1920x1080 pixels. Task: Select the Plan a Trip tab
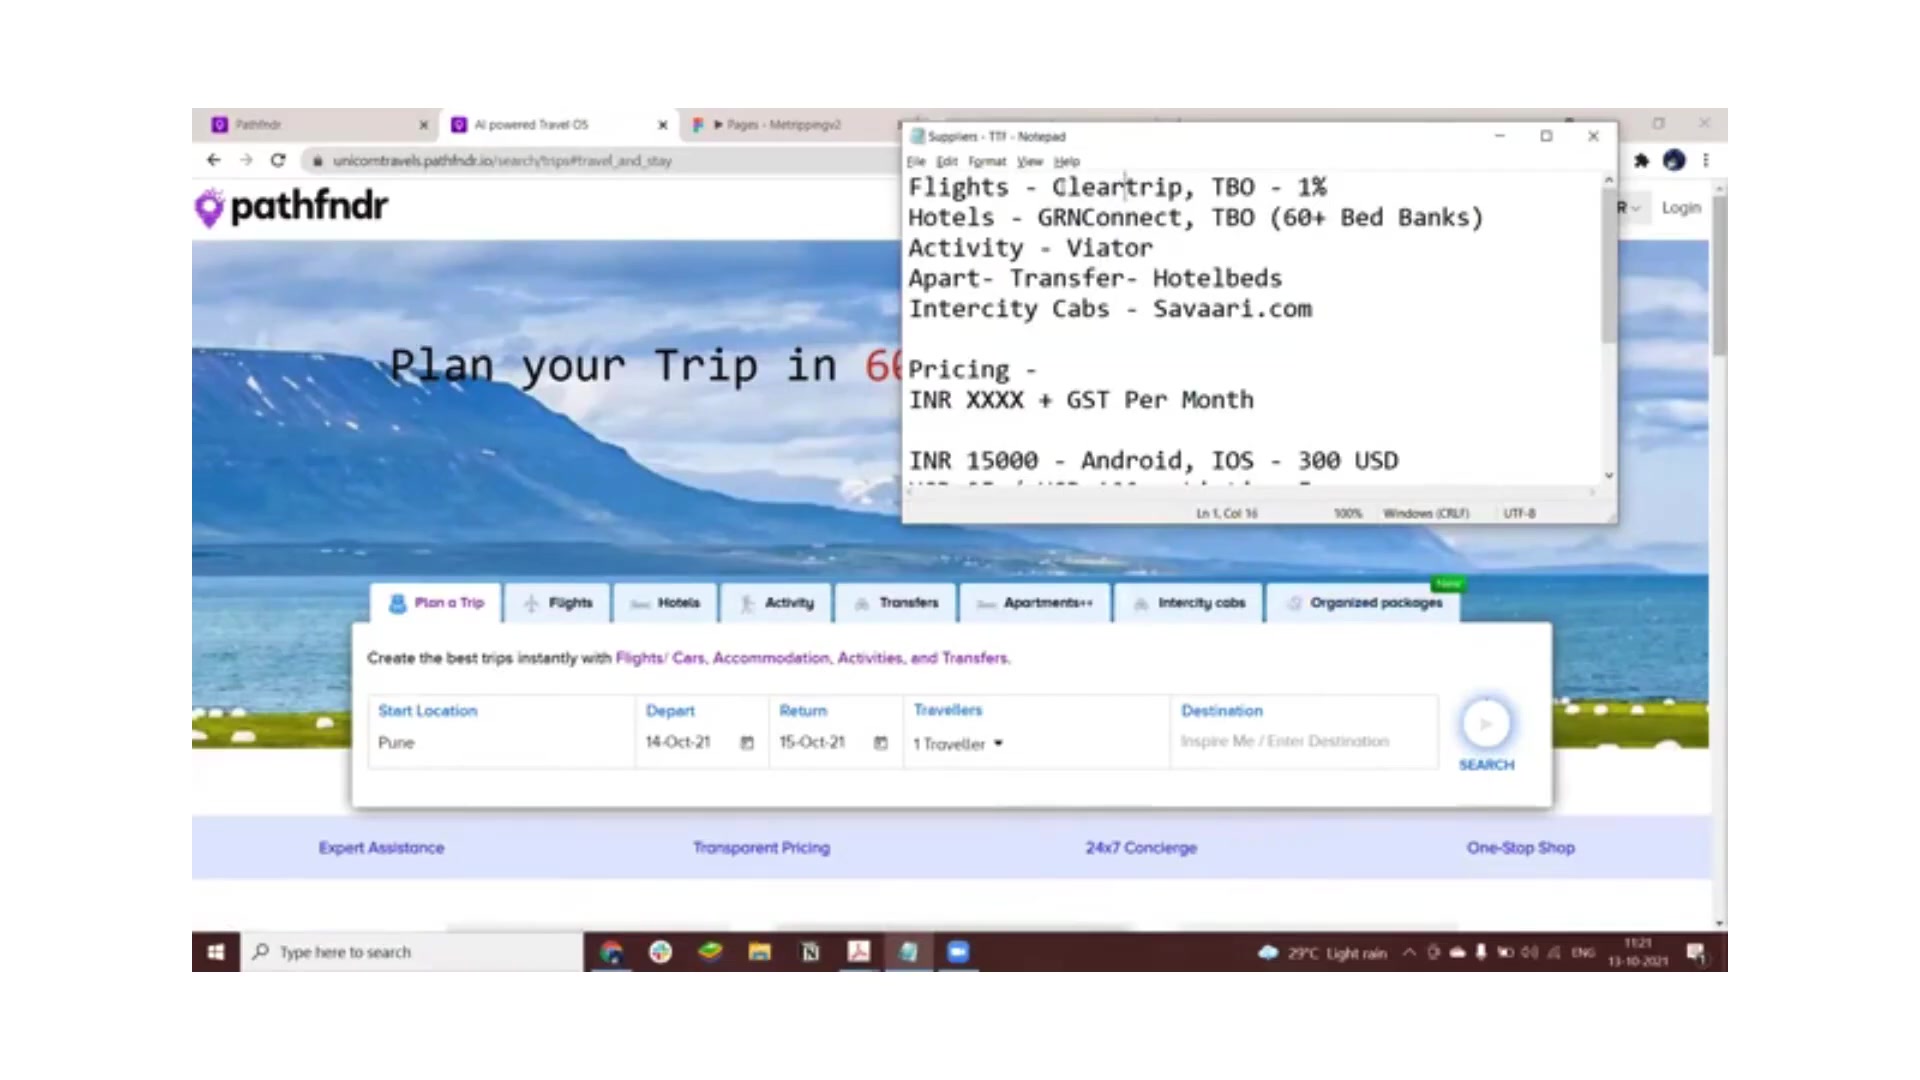[437, 603]
